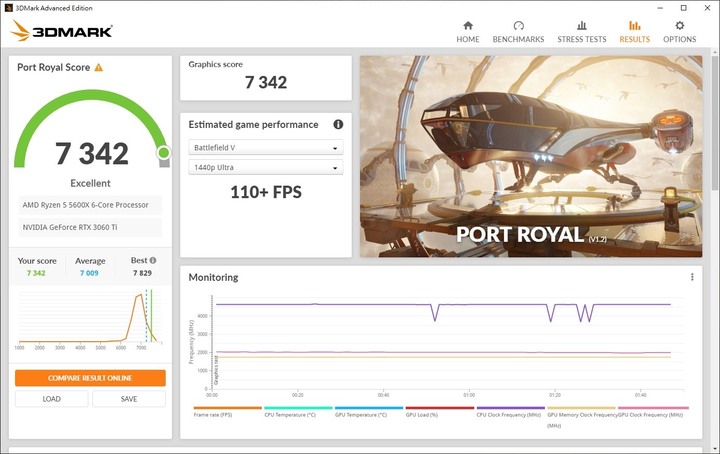Click the warning triangle beside Port Royal Score
Viewport: 720px width, 454px height.
[x=98, y=67]
